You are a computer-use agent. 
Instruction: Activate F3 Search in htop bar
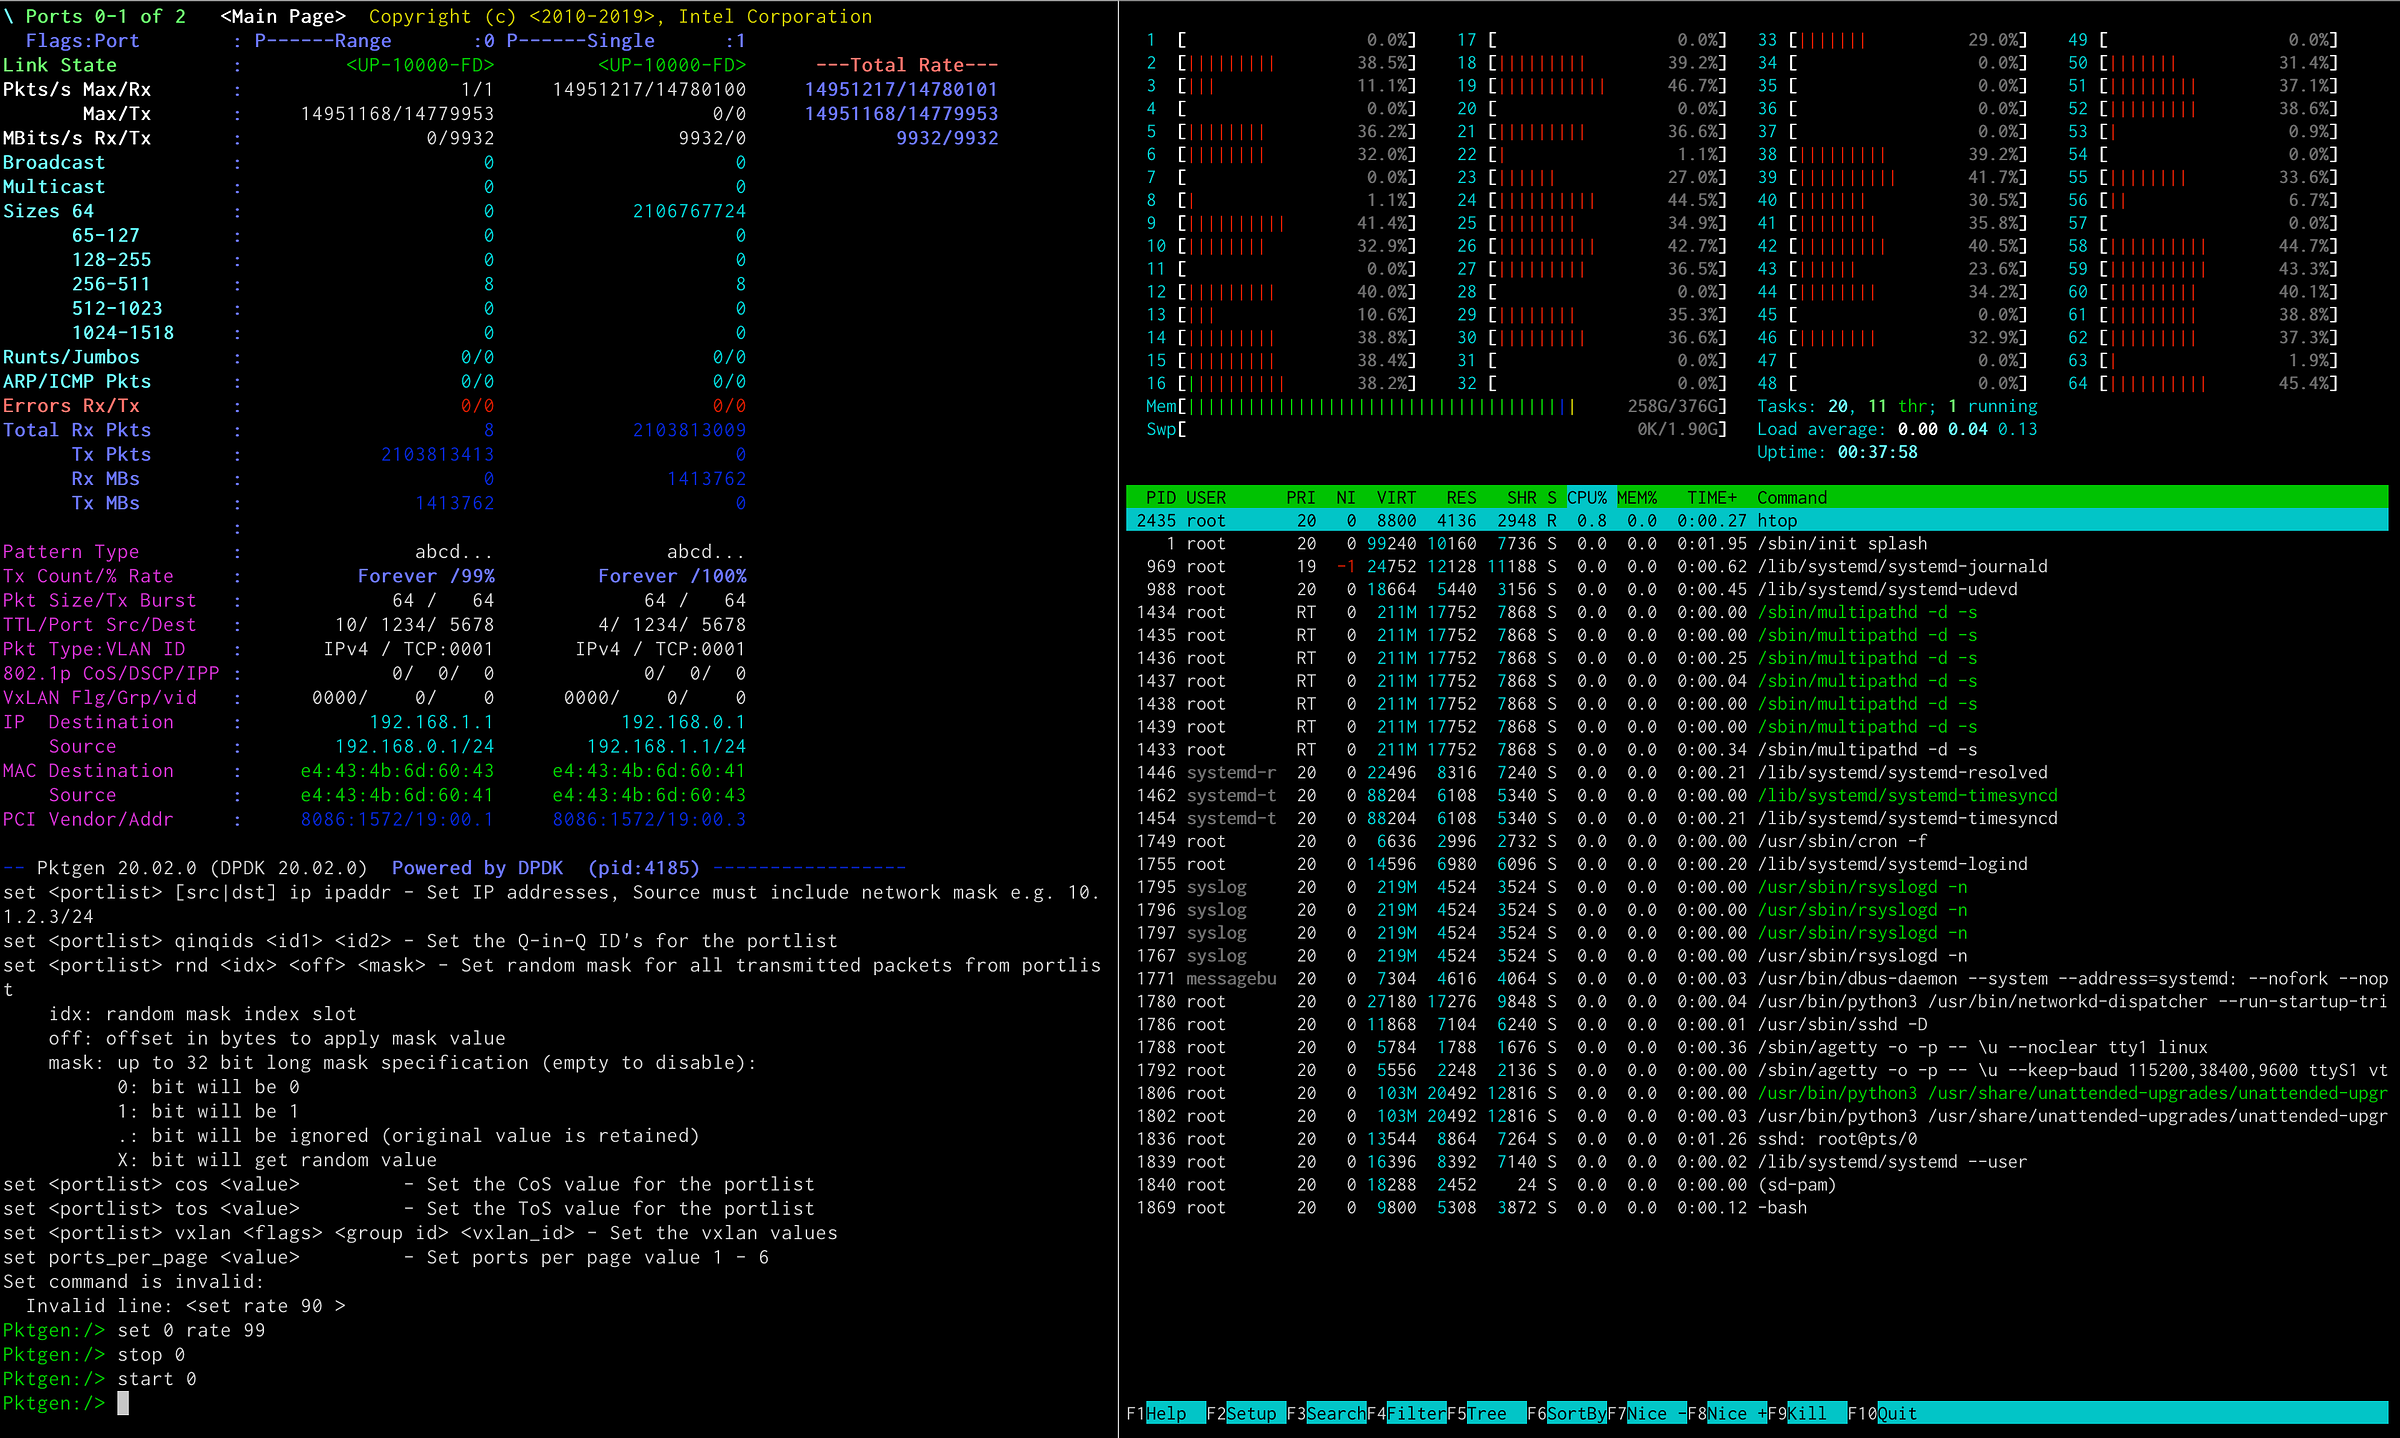(x=1335, y=1413)
